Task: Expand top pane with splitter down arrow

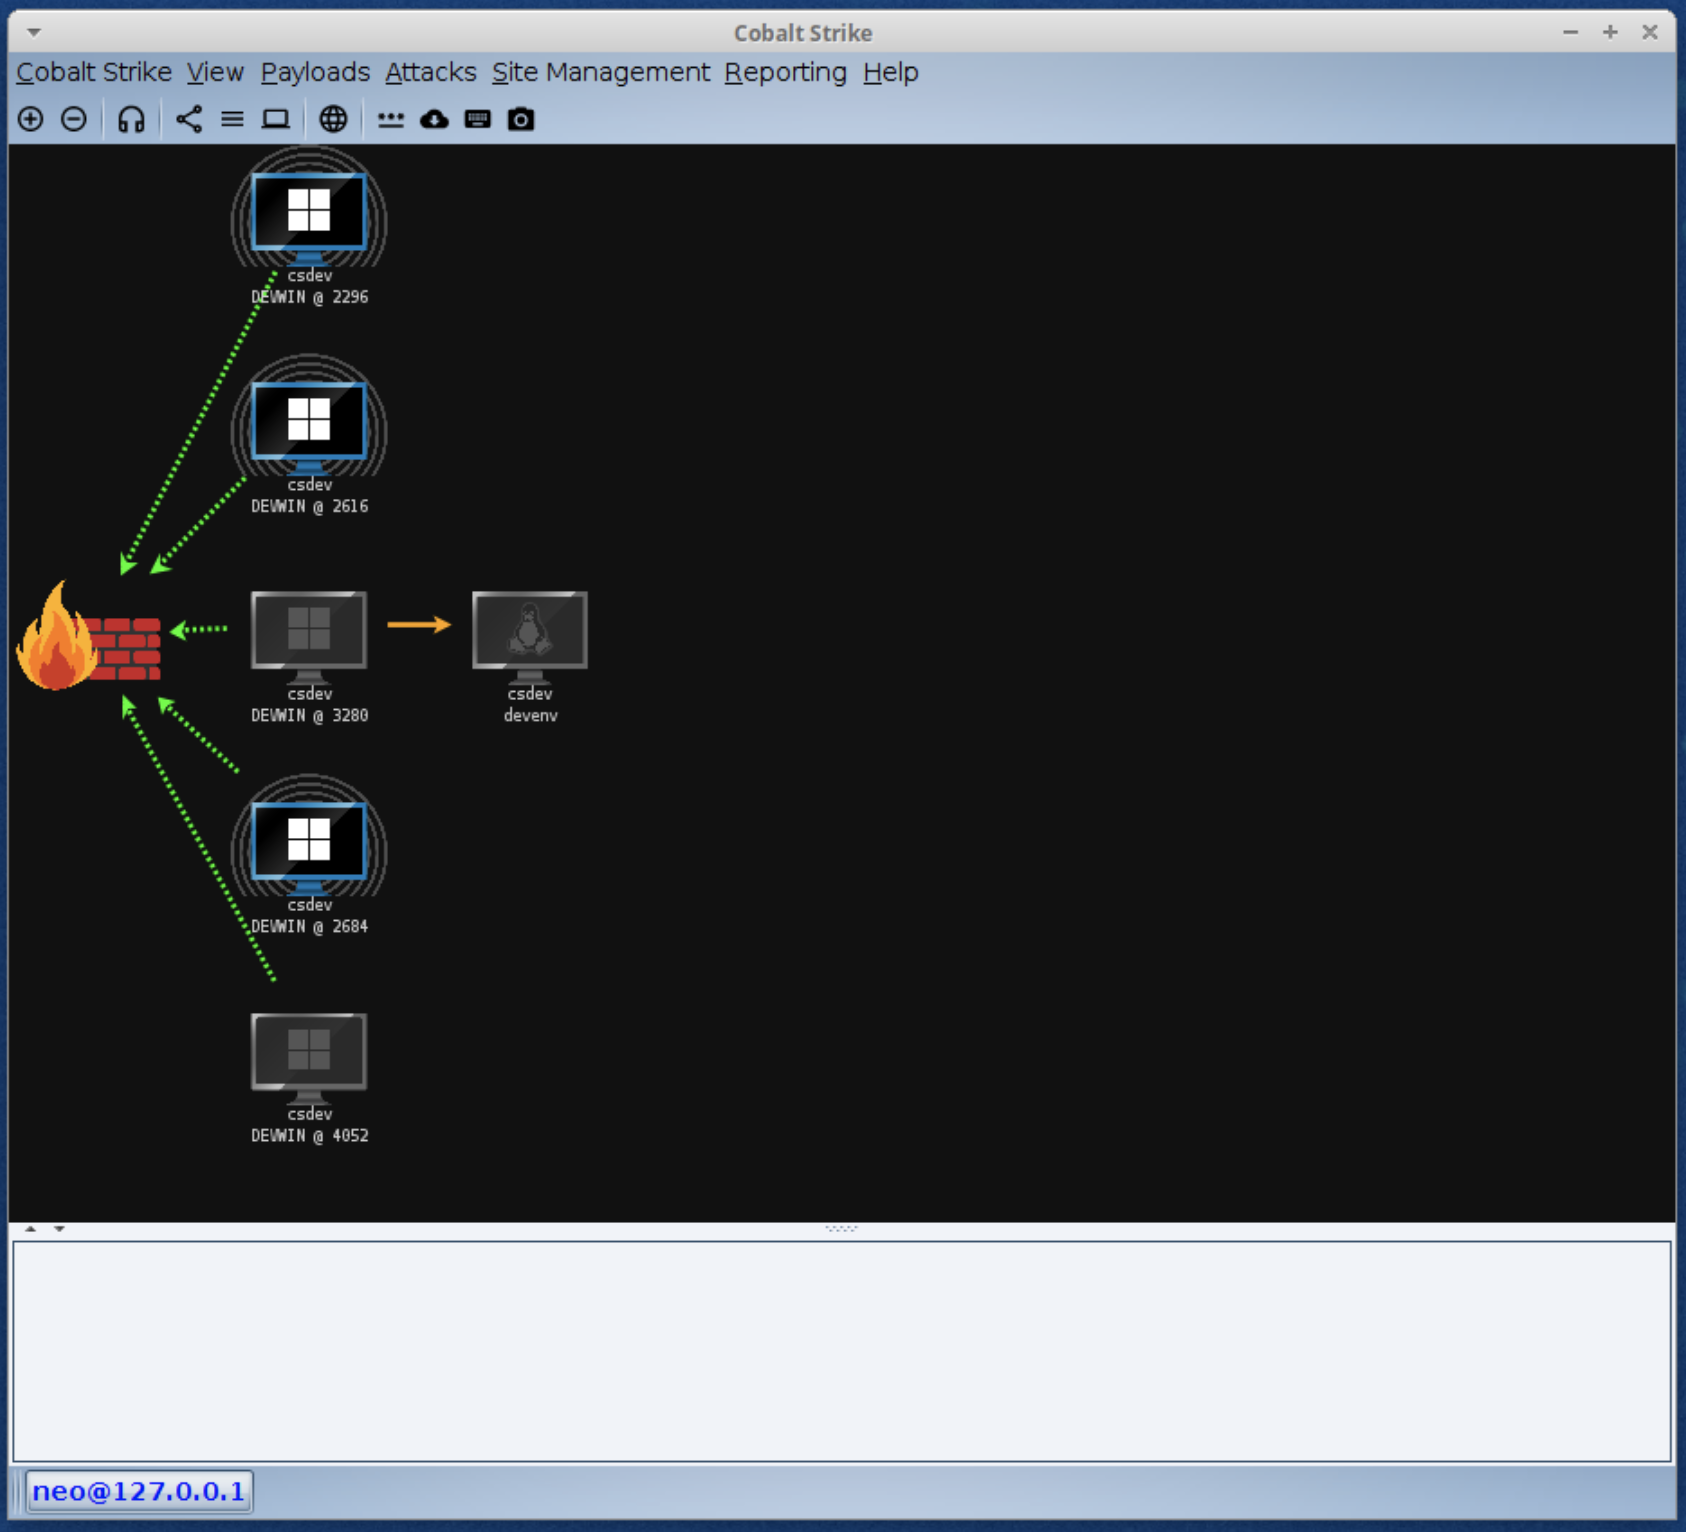Action: (60, 1228)
